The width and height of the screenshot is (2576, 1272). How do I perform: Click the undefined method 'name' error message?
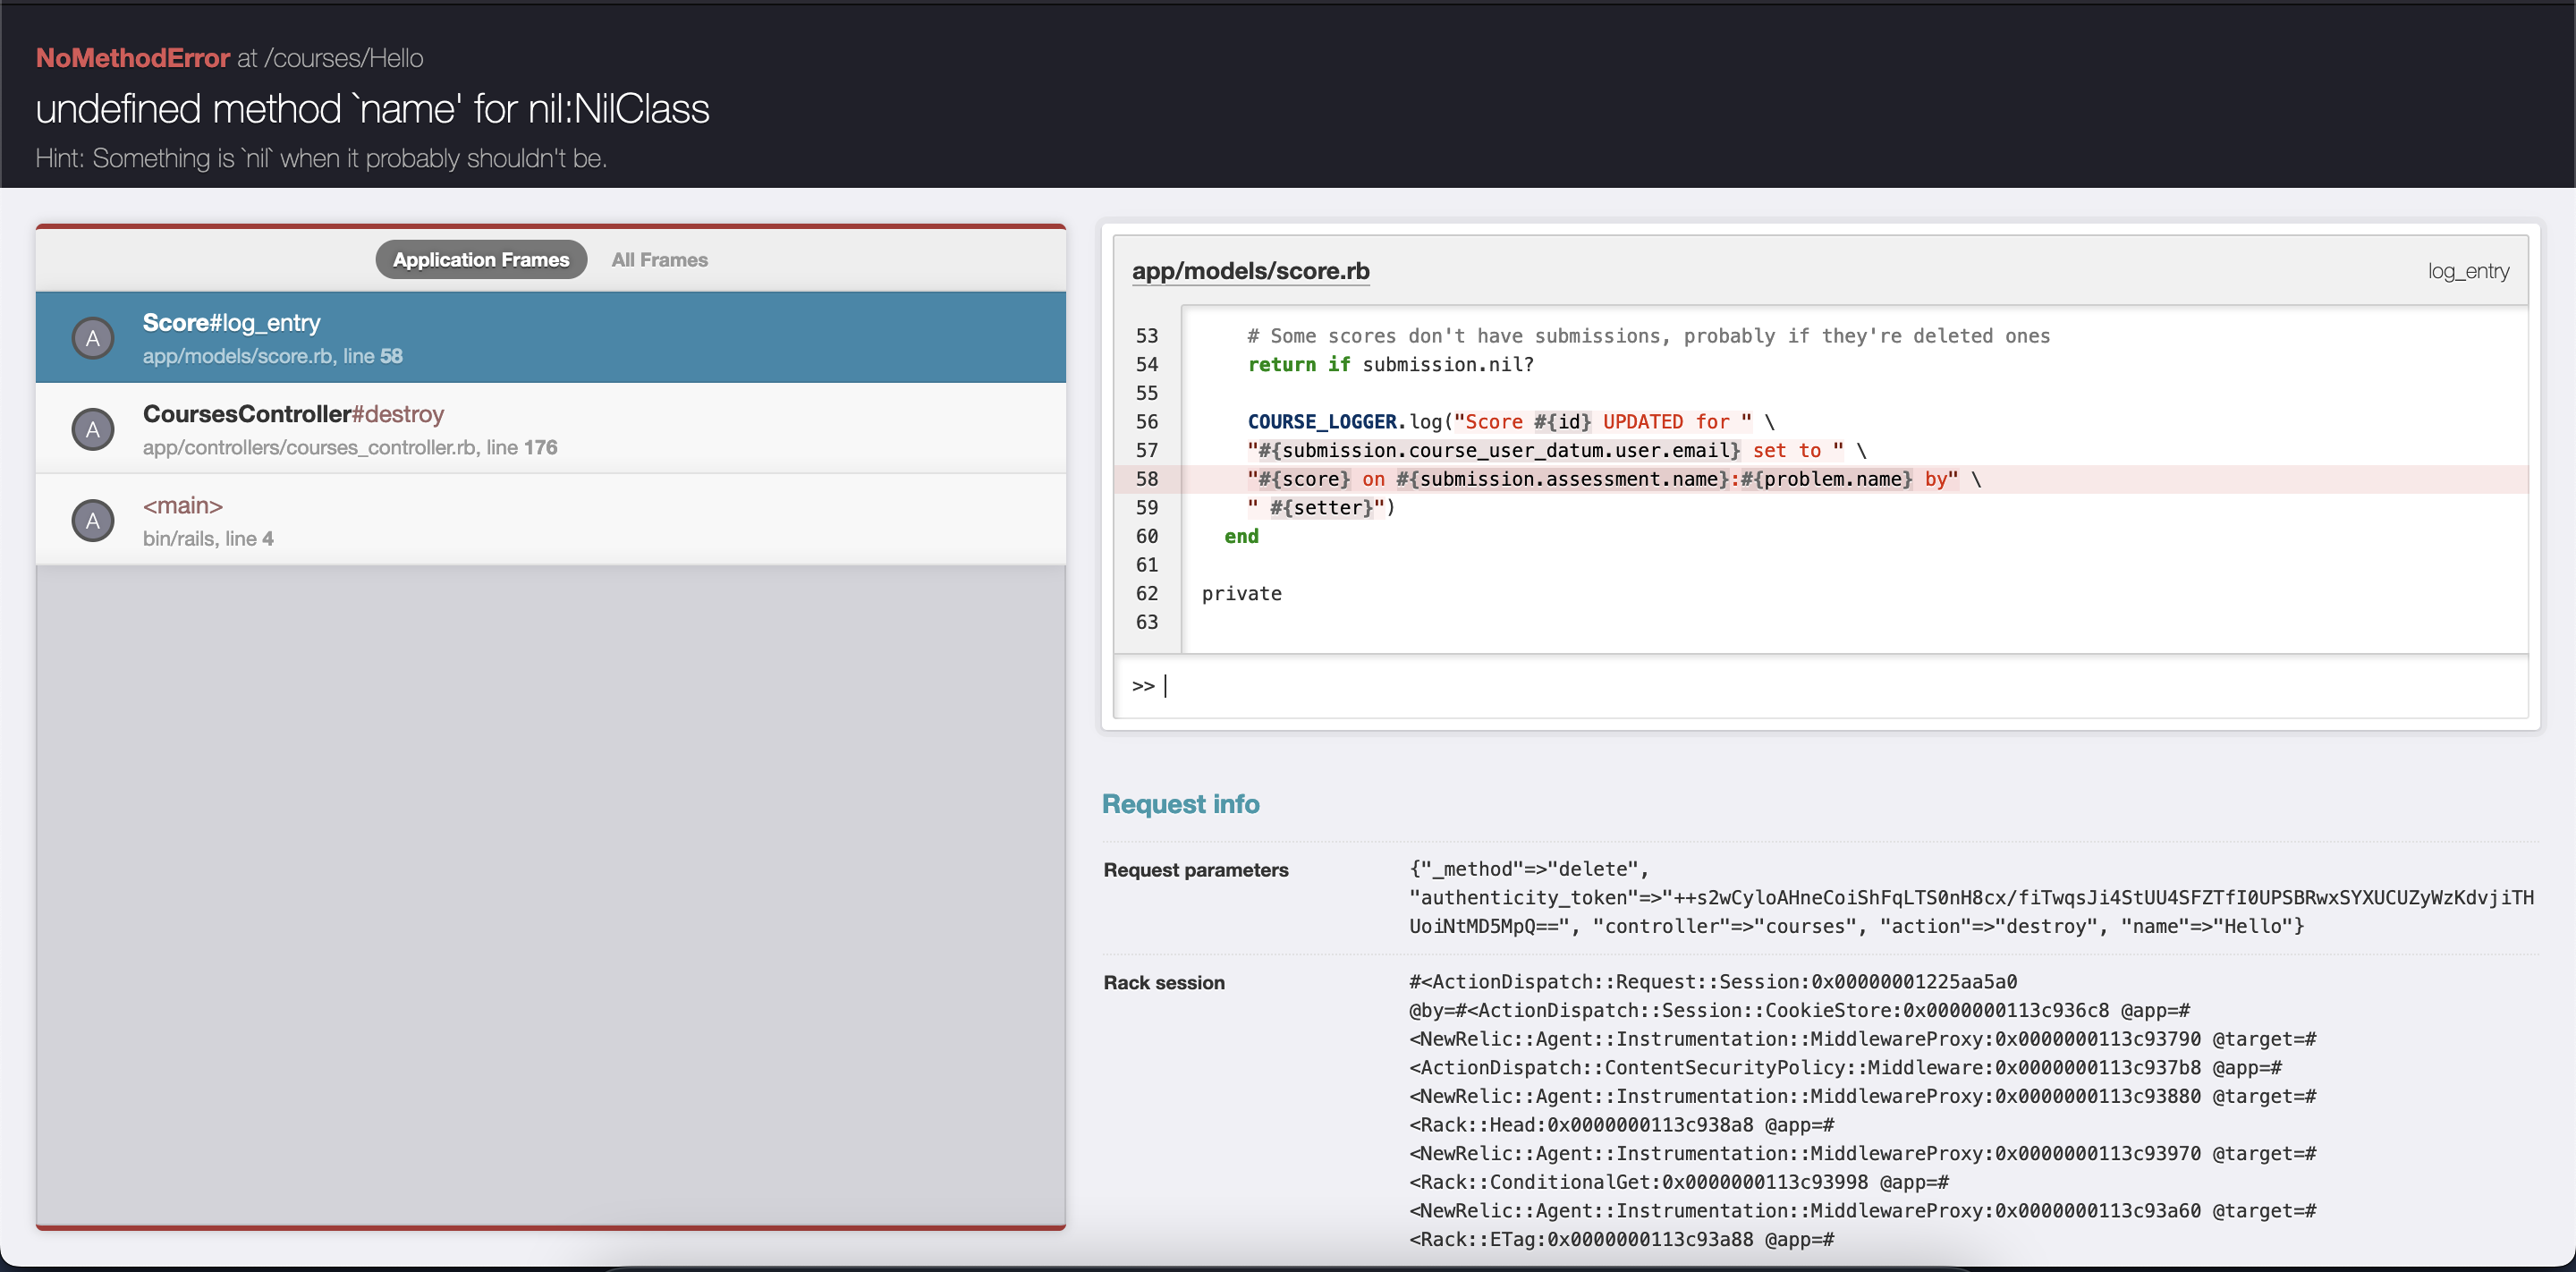click(x=372, y=109)
